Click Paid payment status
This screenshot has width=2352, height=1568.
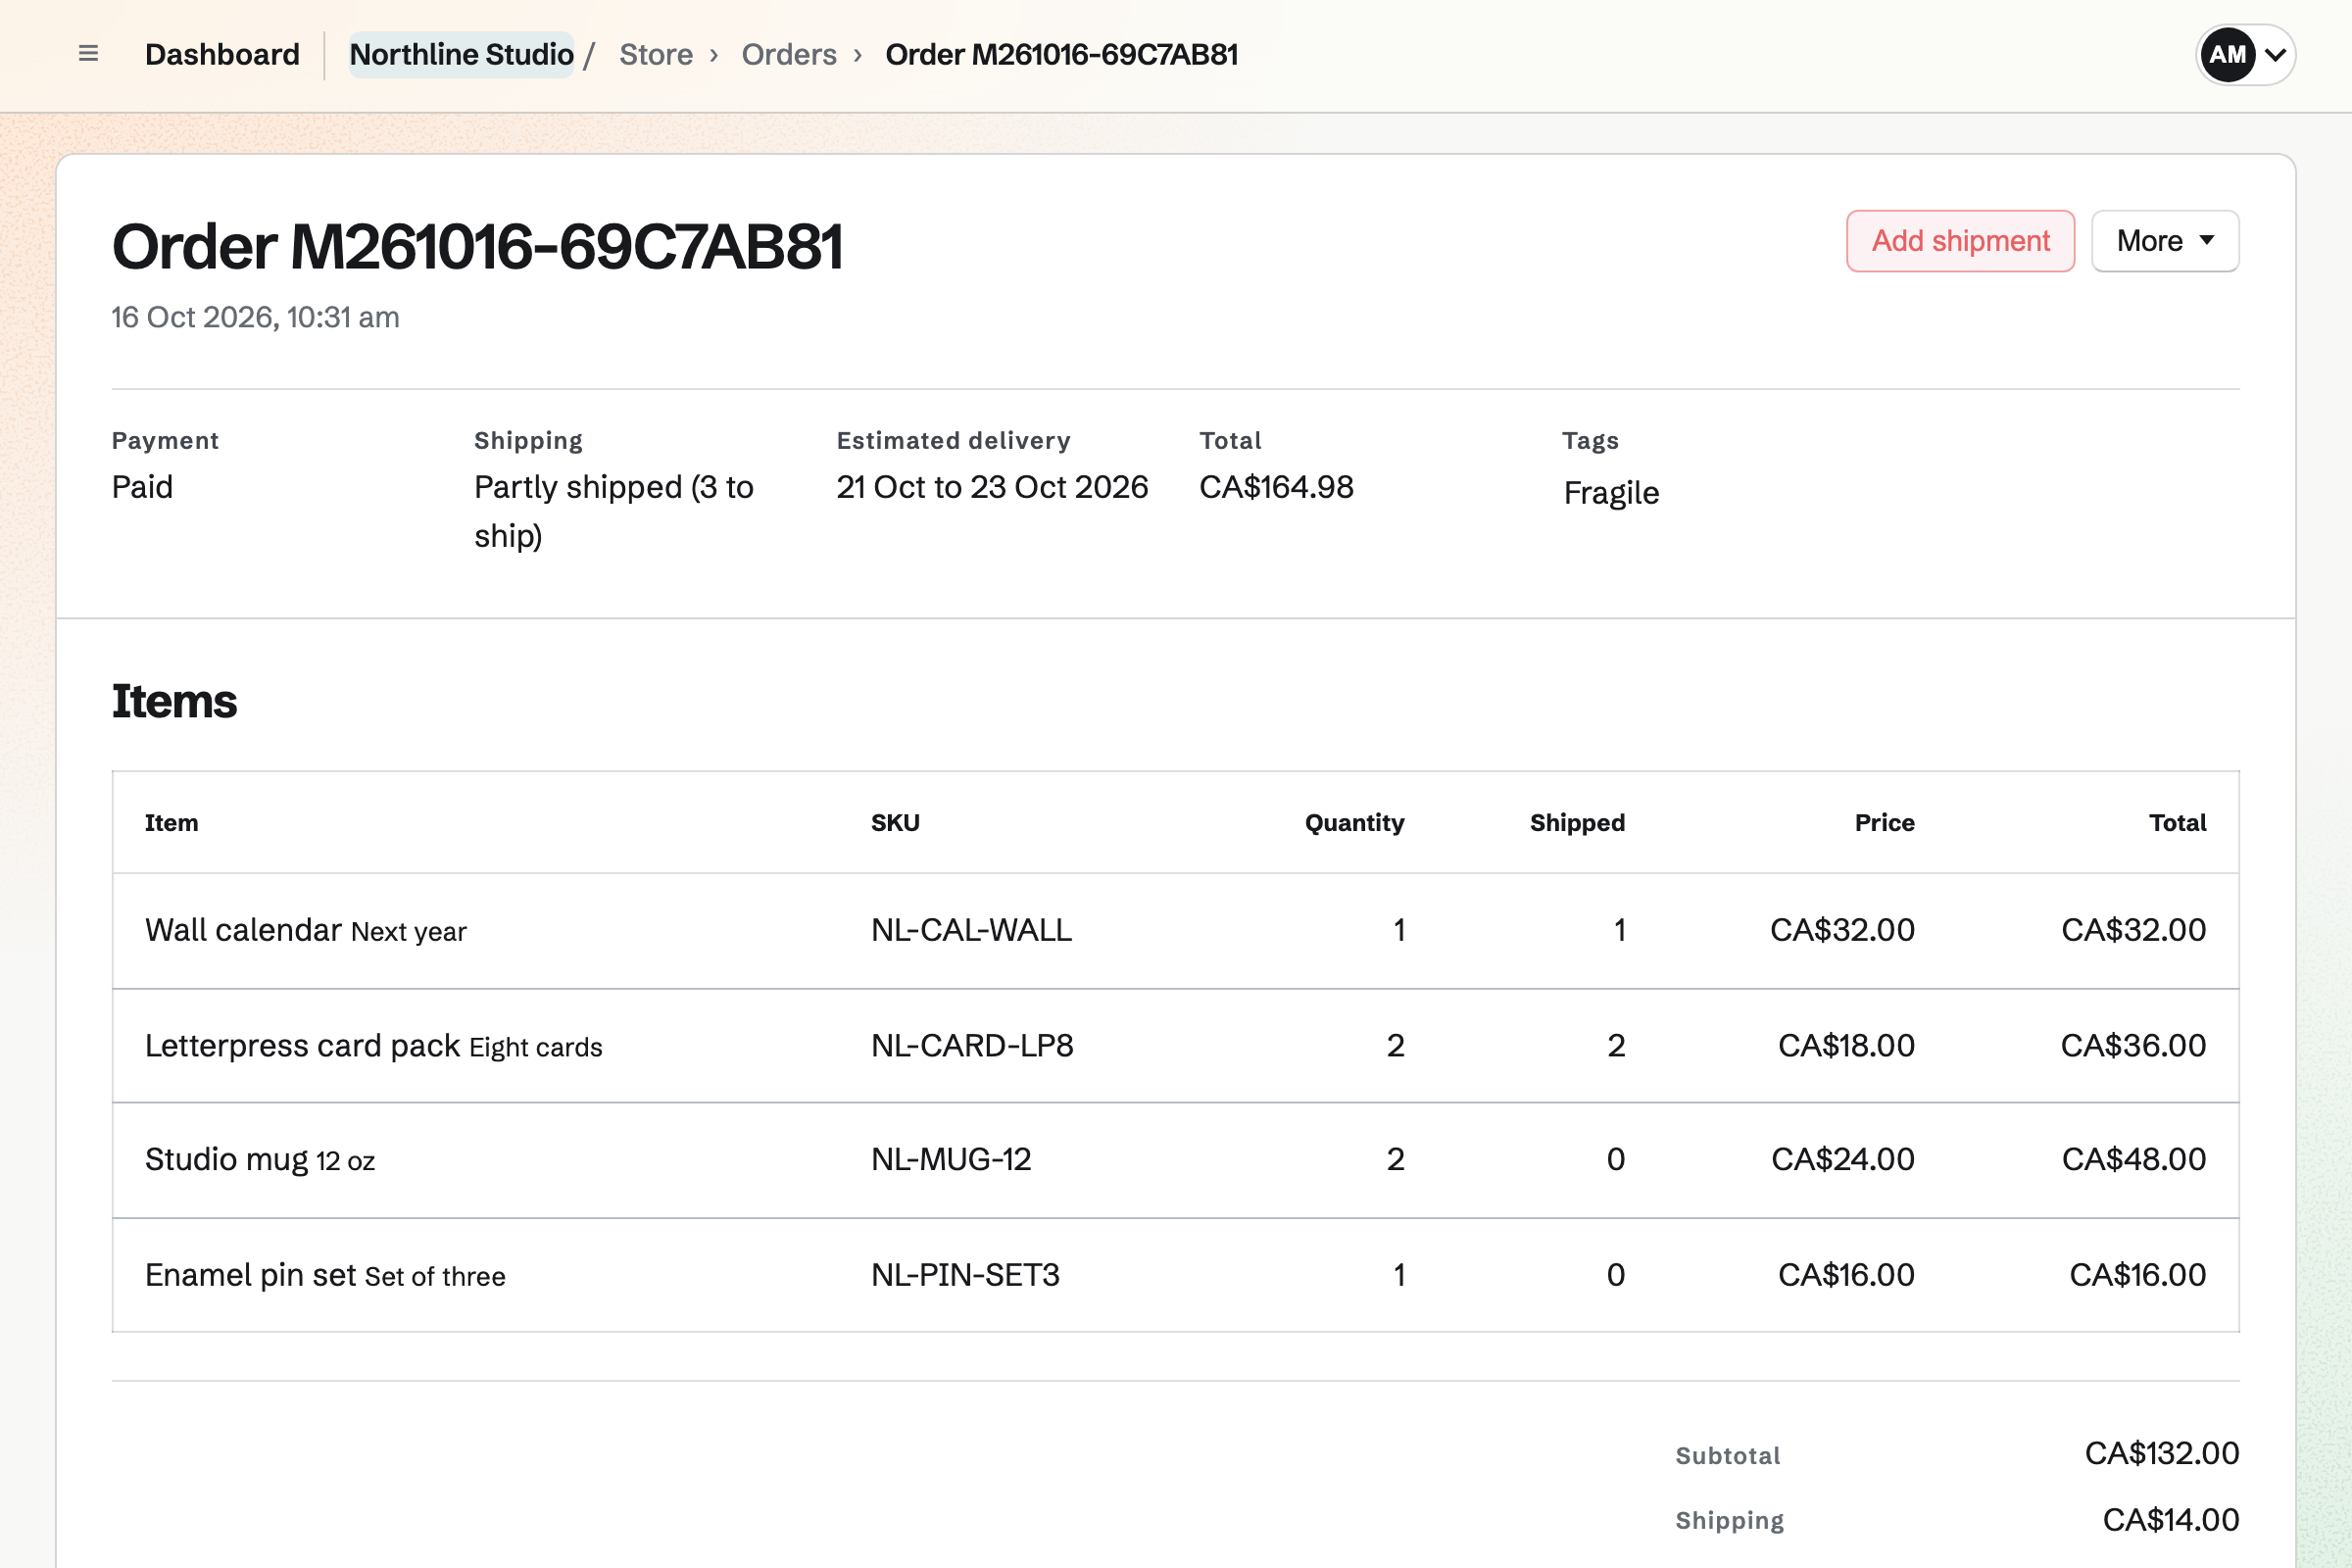click(x=142, y=487)
